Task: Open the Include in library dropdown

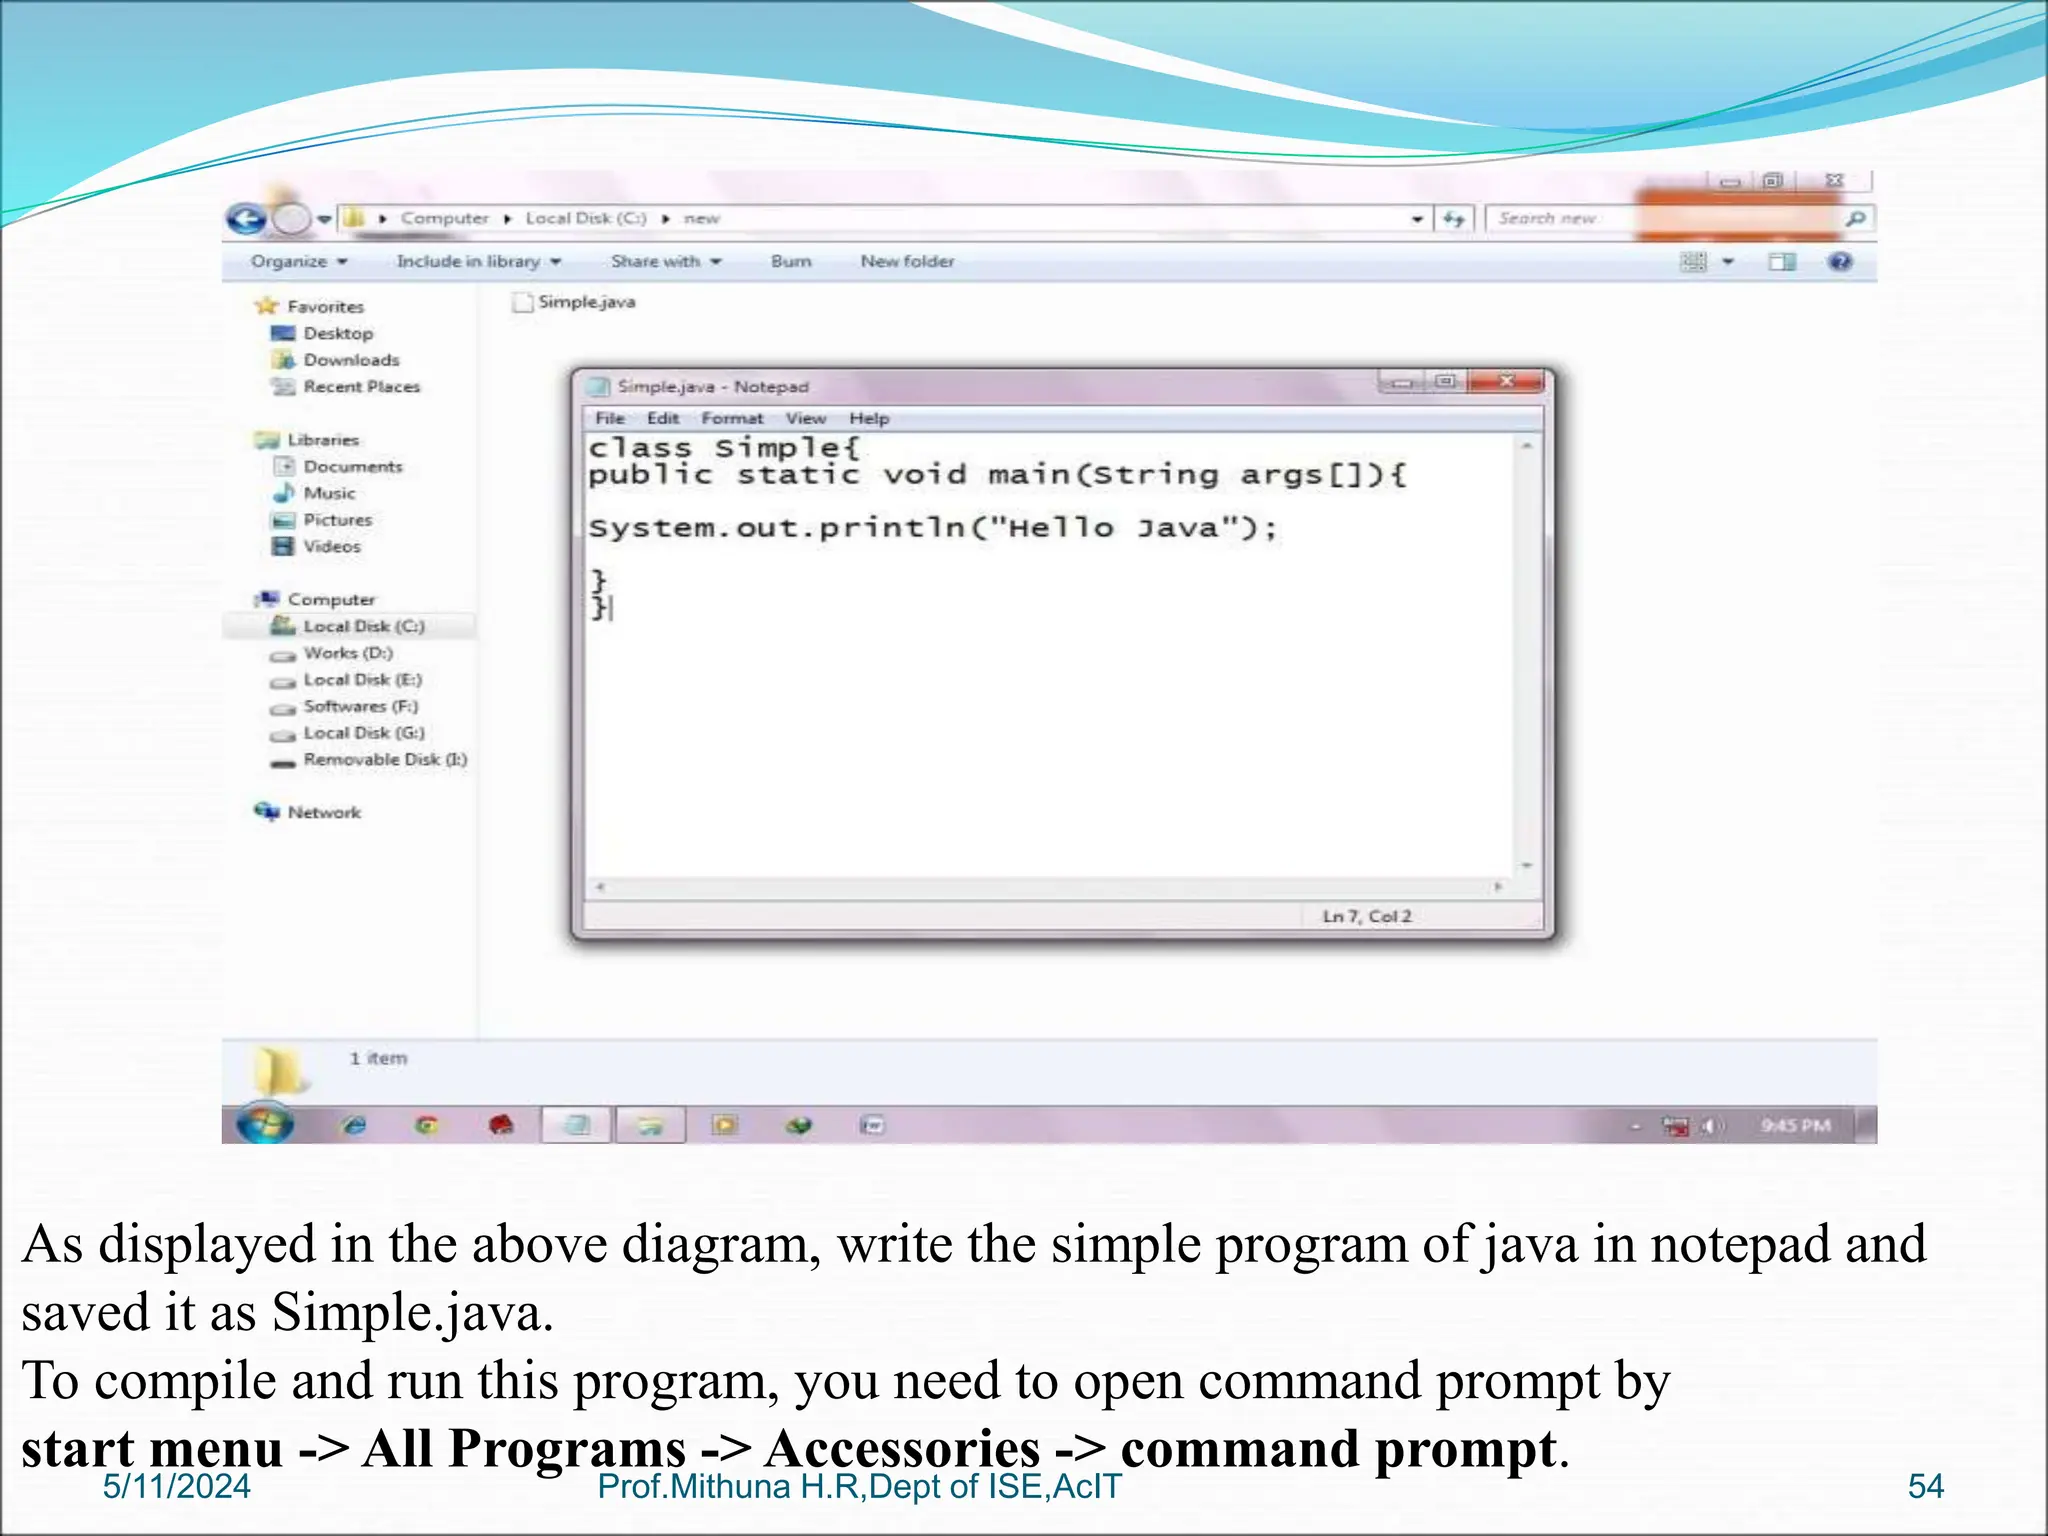Action: point(479,261)
